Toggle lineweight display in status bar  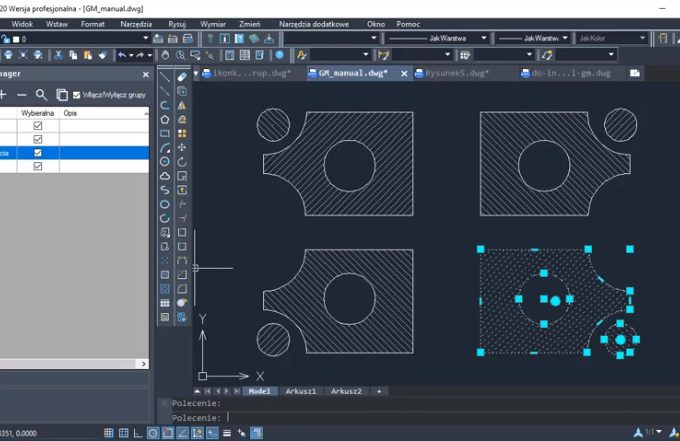click(227, 433)
